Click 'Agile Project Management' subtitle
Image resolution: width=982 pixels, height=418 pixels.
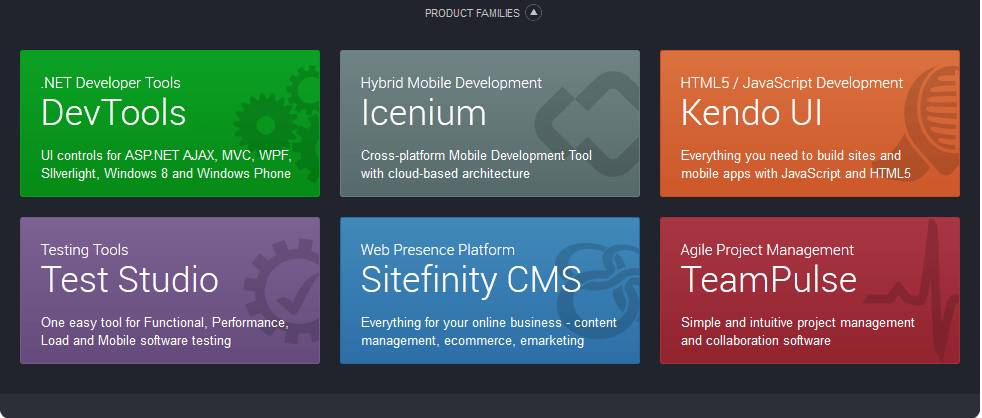(767, 250)
